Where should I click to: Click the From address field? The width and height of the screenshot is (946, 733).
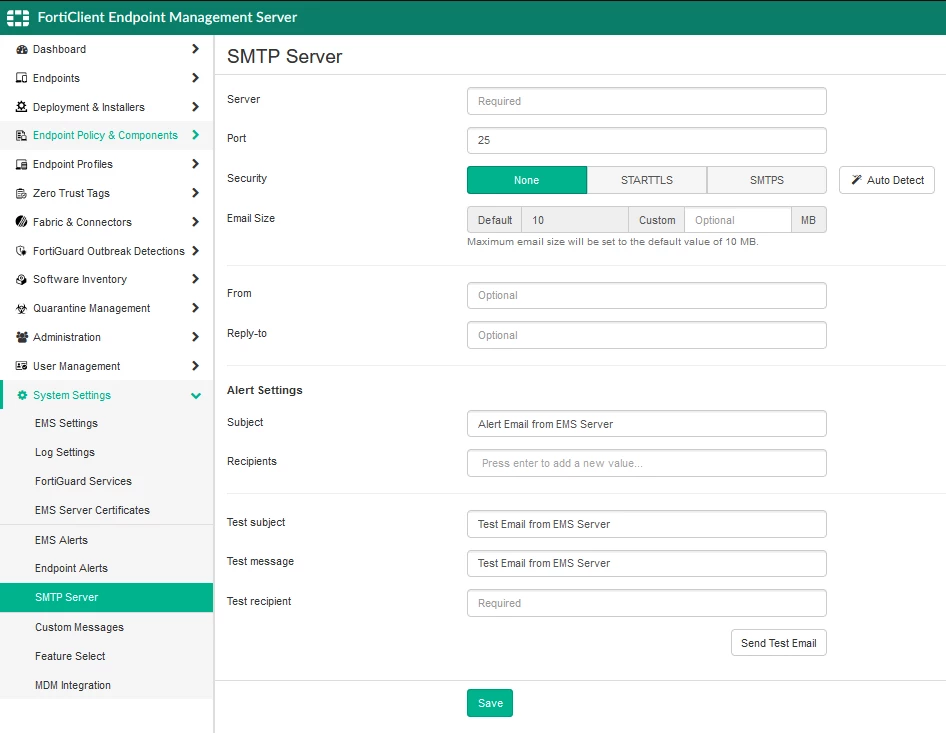[647, 296]
